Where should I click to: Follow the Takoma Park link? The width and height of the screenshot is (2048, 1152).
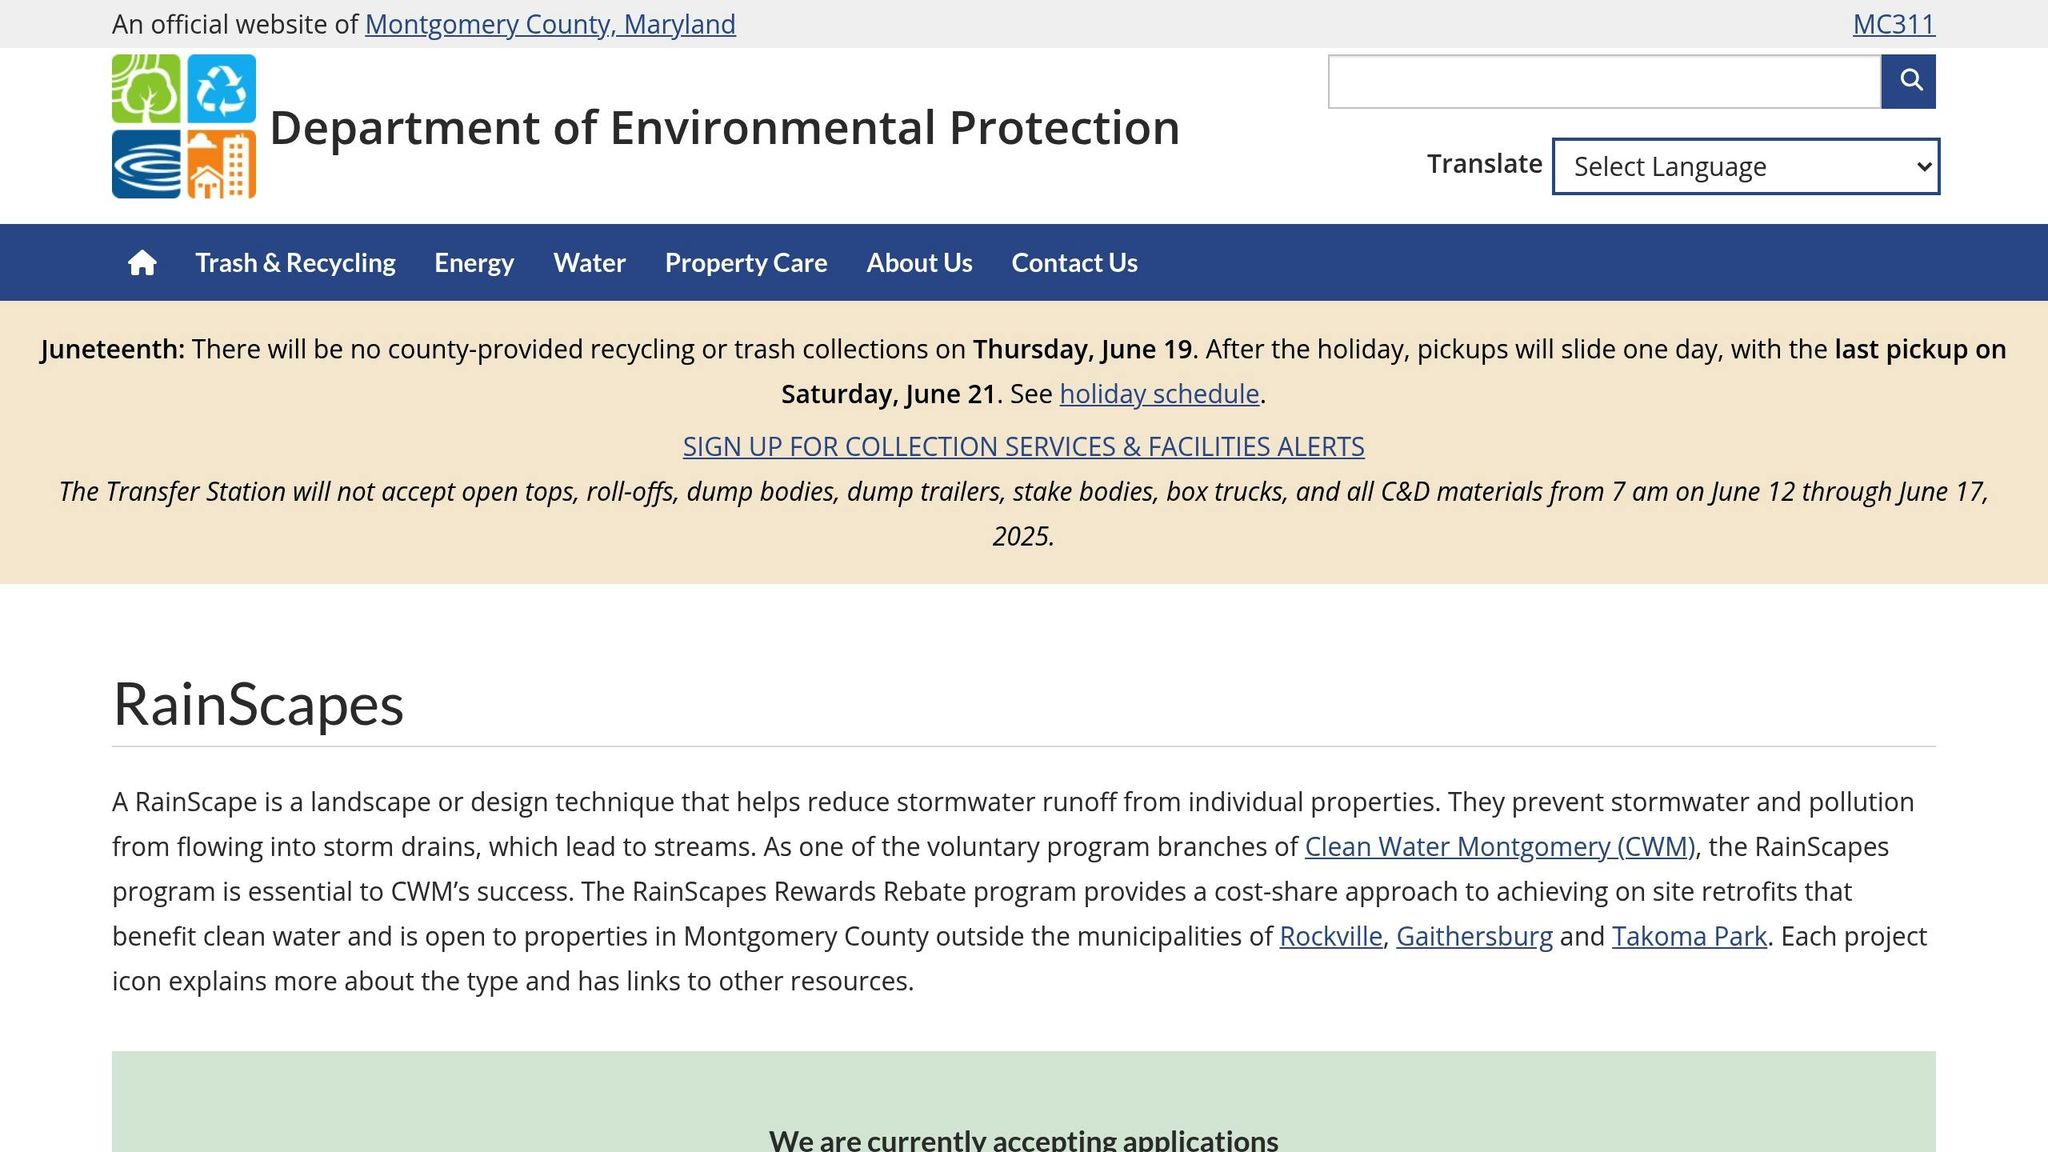pyautogui.click(x=1689, y=936)
